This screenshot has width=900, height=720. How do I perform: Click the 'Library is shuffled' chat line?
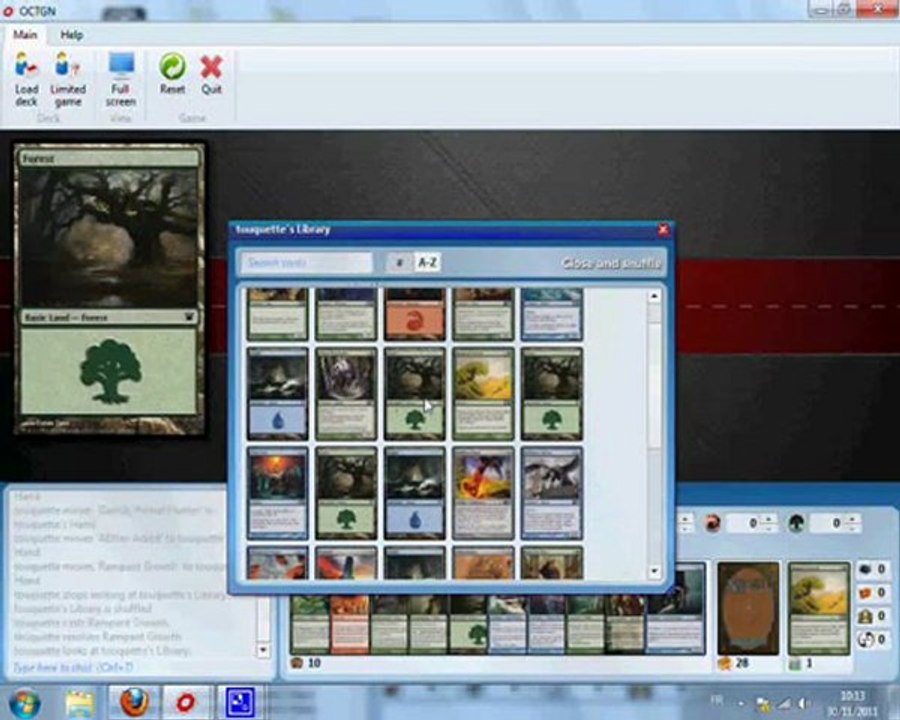pyautogui.click(x=83, y=608)
